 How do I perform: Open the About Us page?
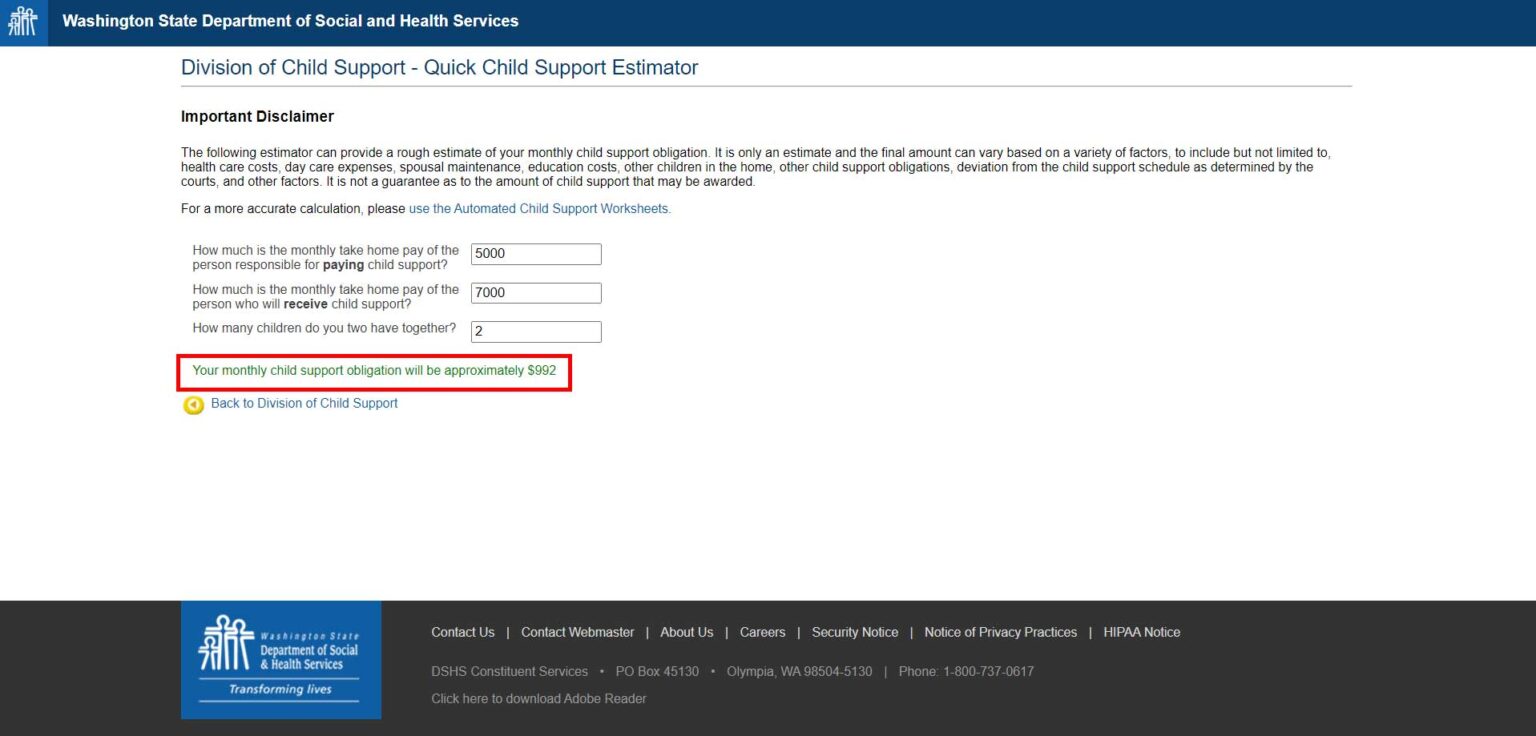click(686, 632)
